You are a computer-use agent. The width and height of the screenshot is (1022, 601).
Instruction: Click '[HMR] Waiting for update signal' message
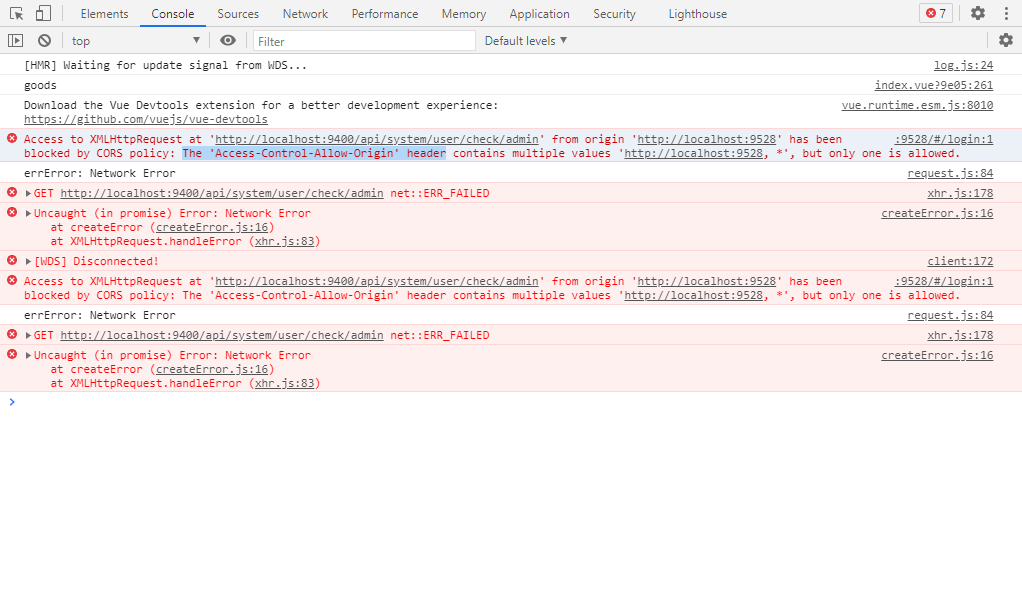[x=166, y=65]
